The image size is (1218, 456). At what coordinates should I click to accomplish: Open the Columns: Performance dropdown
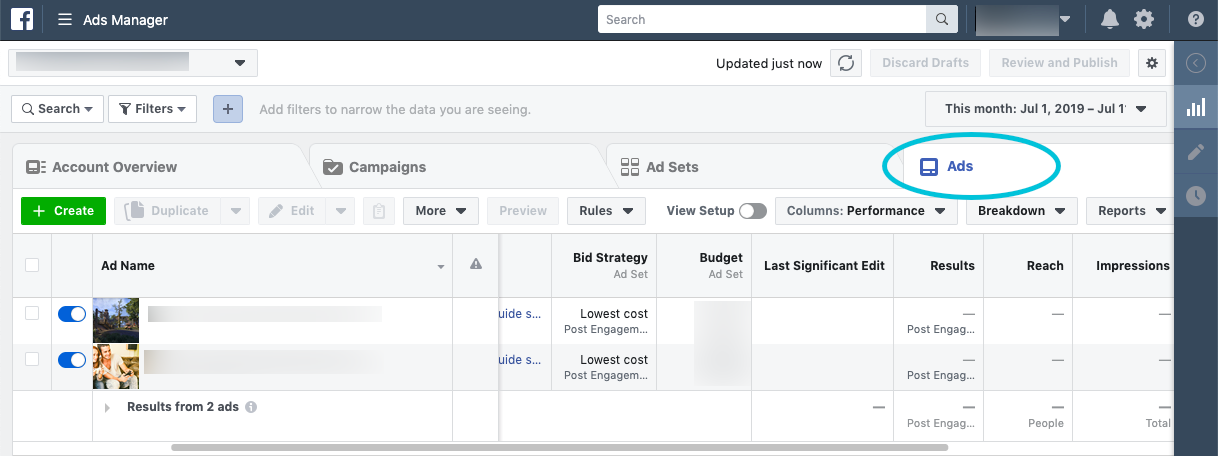point(865,211)
